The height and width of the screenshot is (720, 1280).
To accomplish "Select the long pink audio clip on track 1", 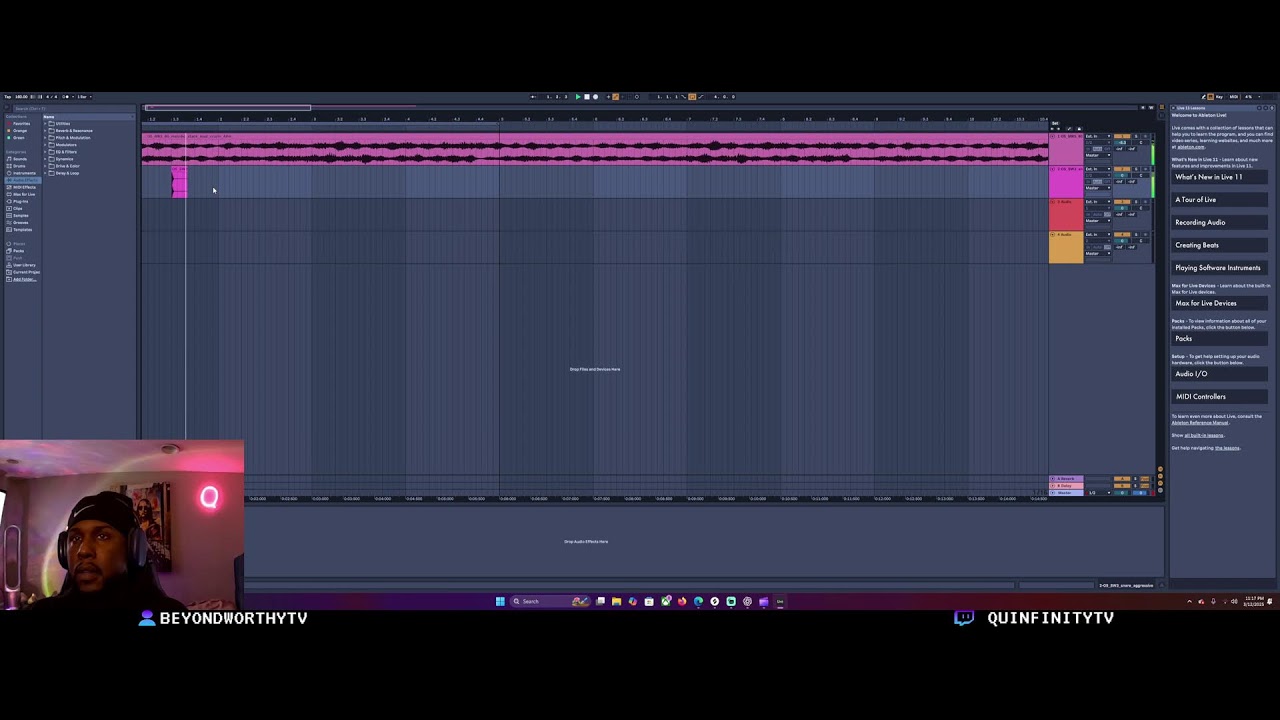I will pos(595,149).
